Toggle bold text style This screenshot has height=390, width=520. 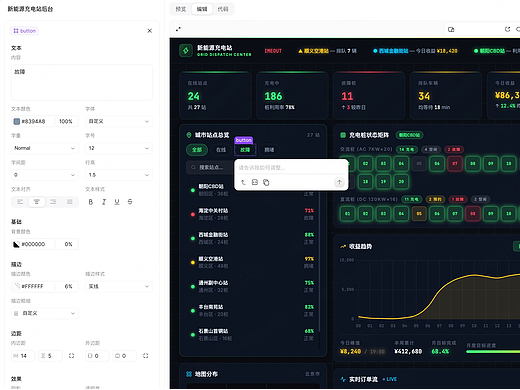91,202
